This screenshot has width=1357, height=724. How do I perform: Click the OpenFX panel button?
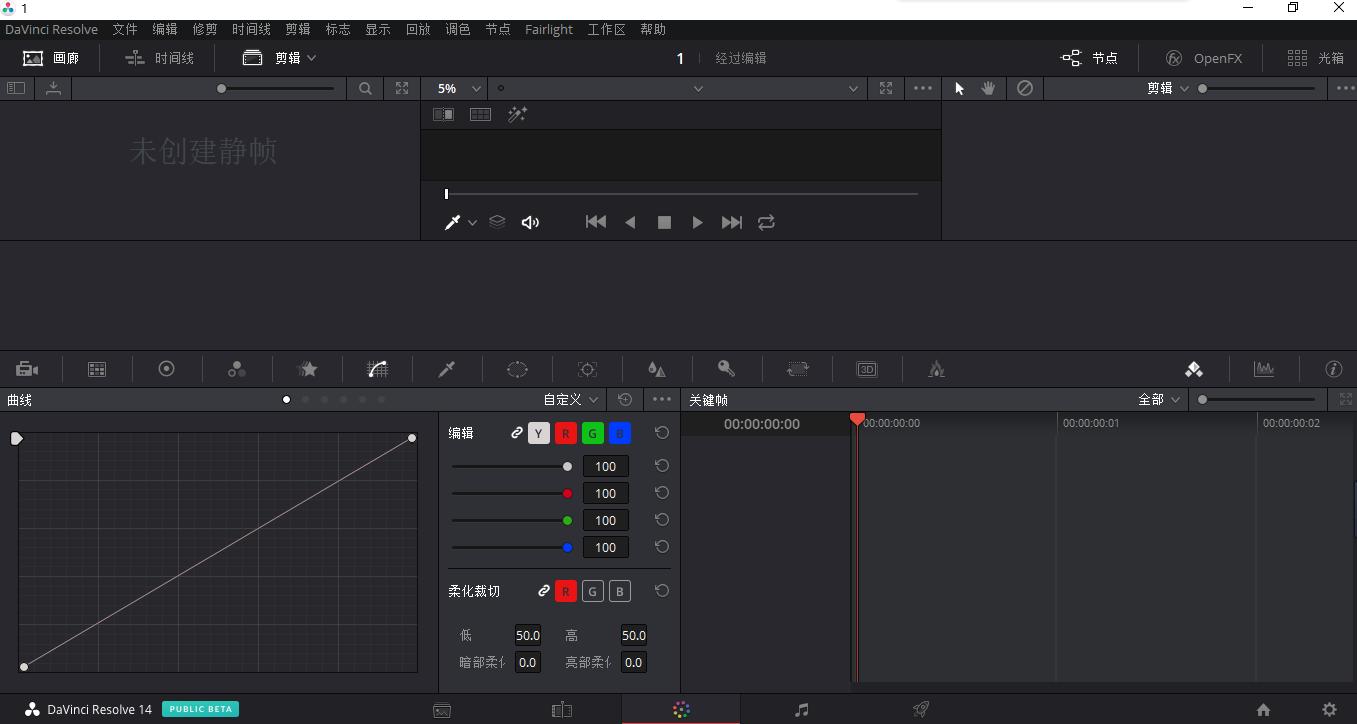(x=1204, y=57)
